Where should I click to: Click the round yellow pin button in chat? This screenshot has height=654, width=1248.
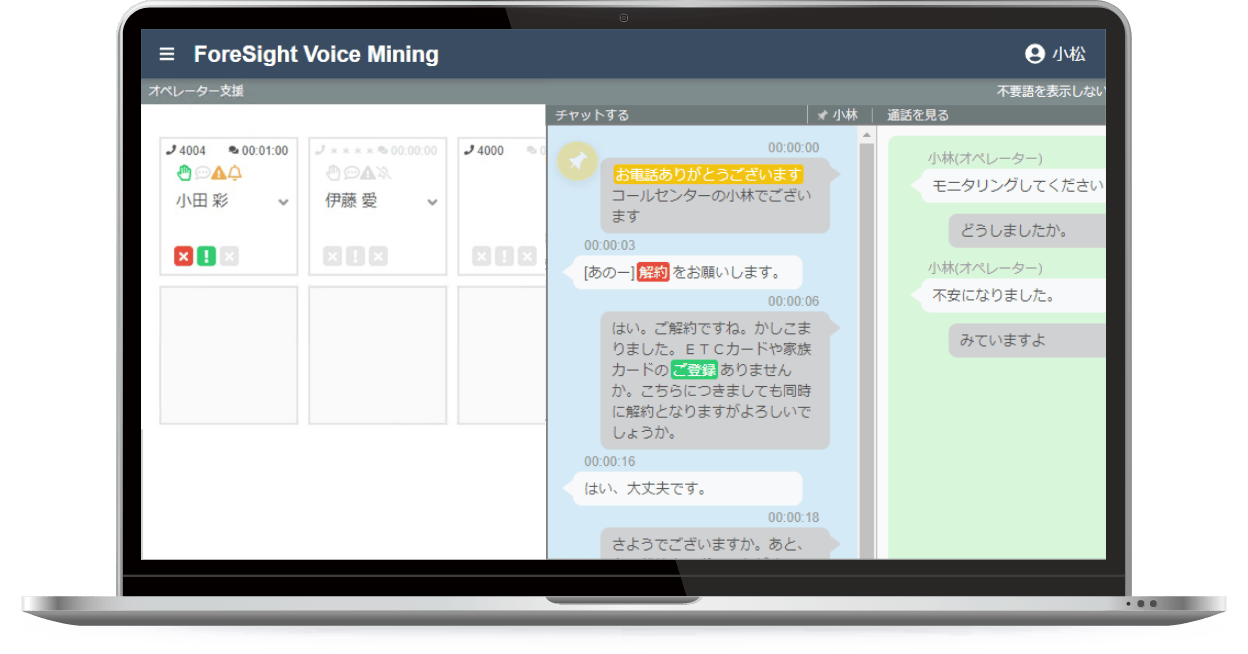click(x=577, y=160)
